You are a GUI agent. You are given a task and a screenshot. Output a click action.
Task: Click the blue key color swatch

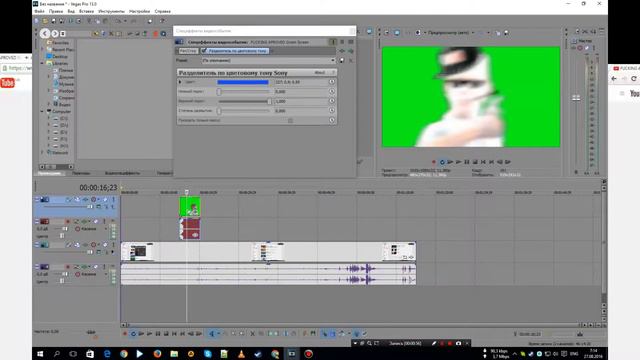pyautogui.click(x=243, y=82)
